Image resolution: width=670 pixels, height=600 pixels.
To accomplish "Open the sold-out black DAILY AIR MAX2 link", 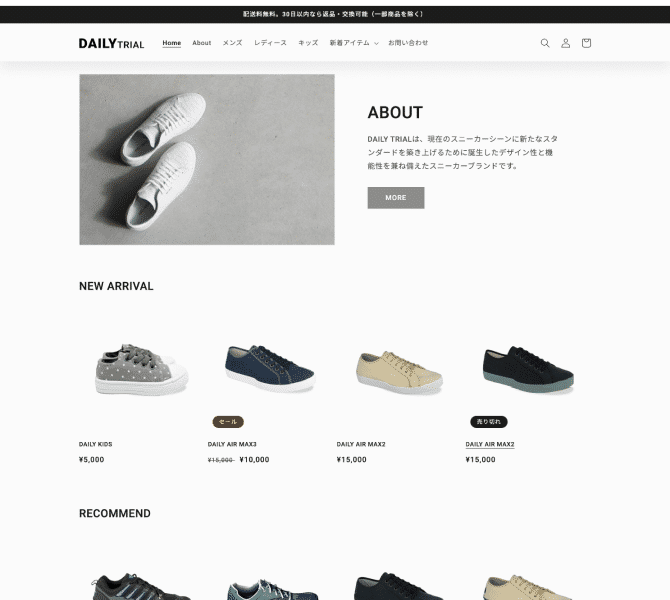I will coord(490,444).
